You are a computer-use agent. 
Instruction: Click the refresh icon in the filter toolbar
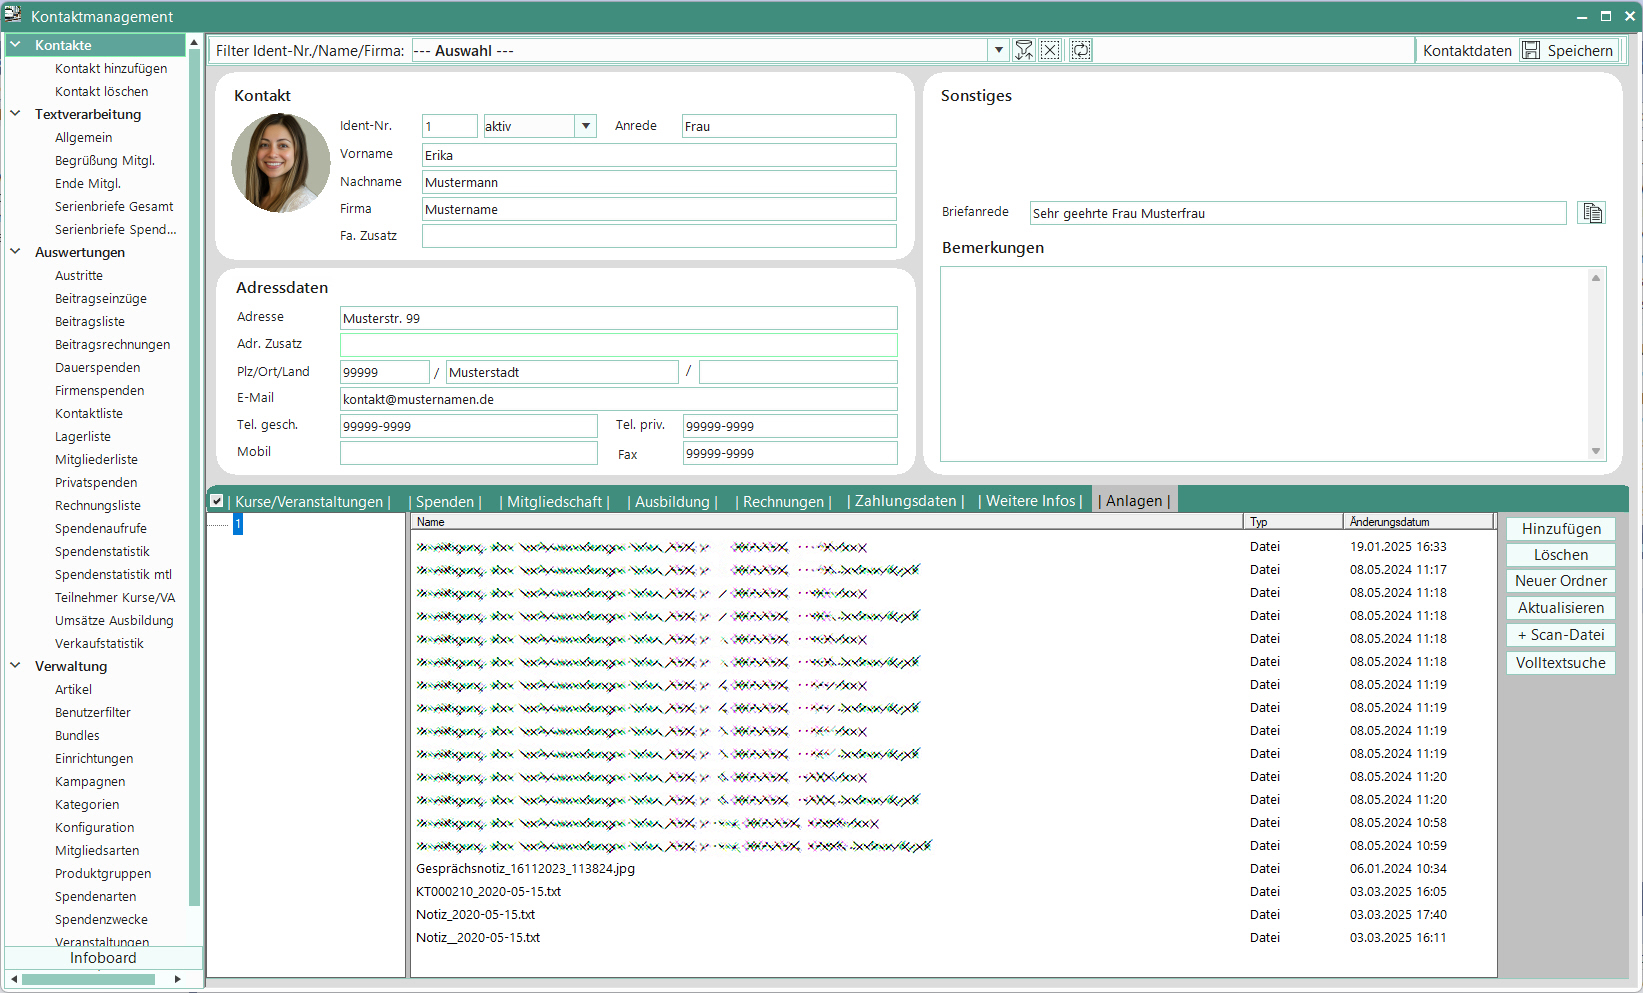1081,50
